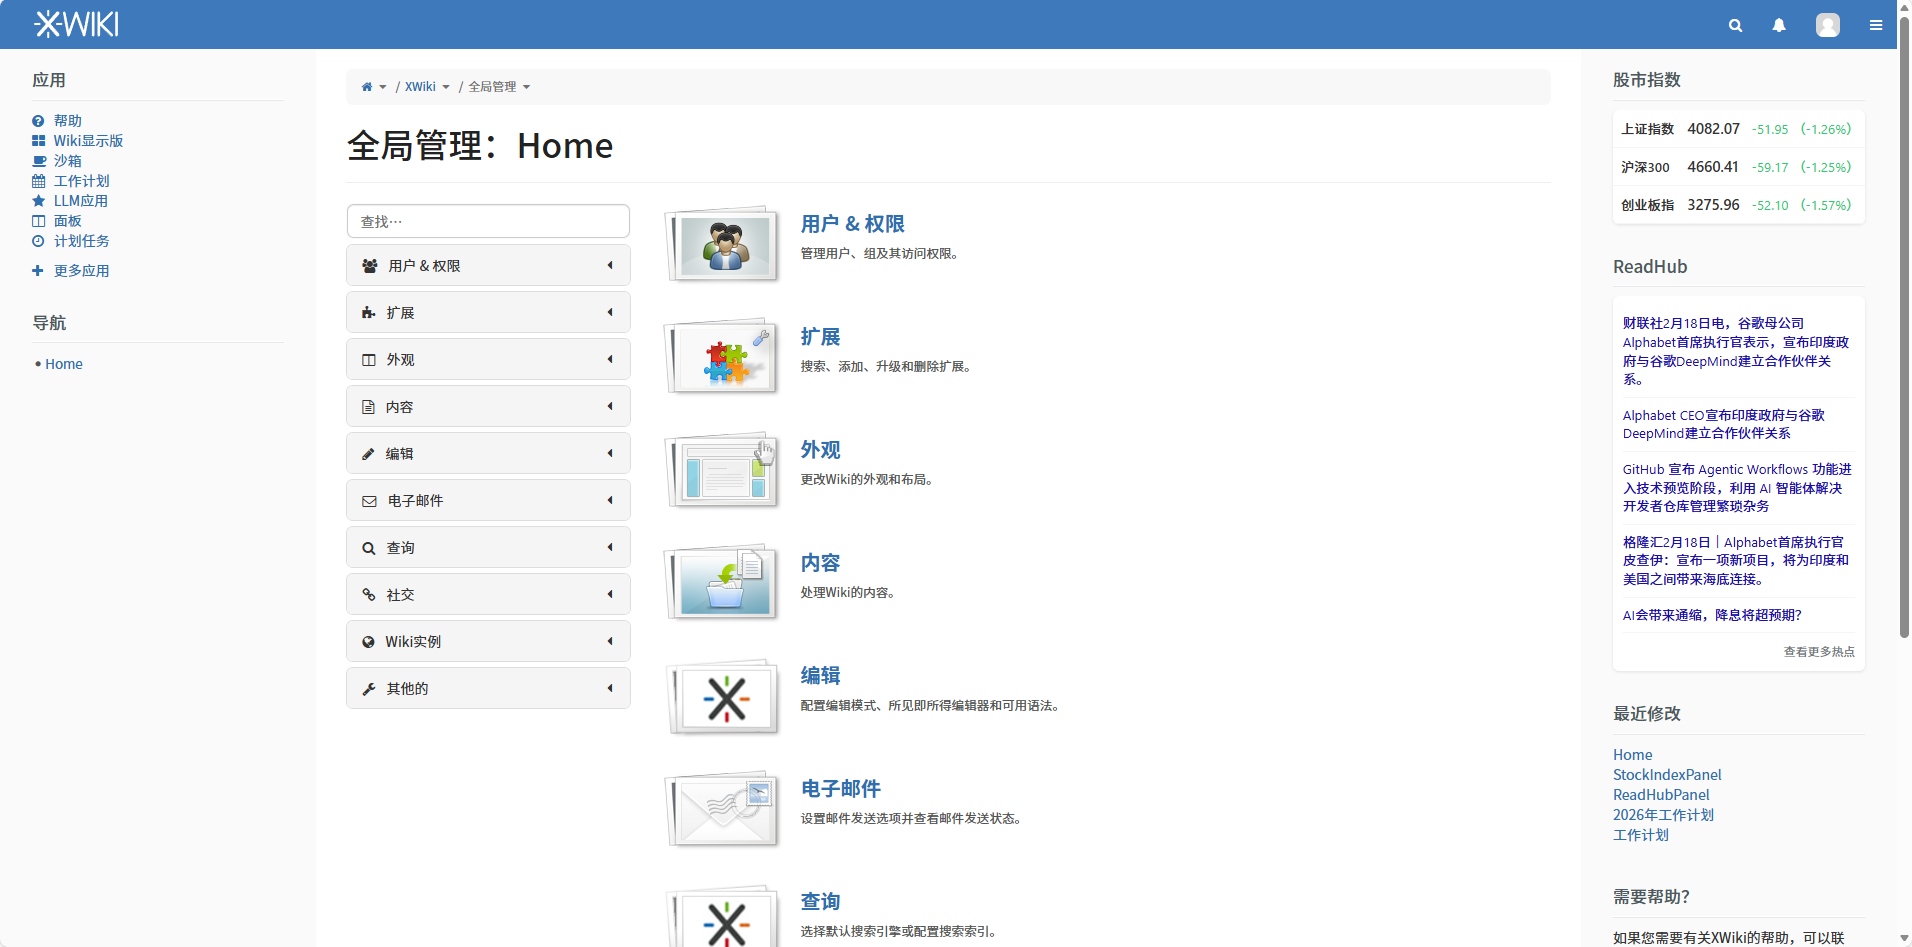The height and width of the screenshot is (947, 1912).
Task: Expand the 外观 accordion section
Action: [488, 358]
